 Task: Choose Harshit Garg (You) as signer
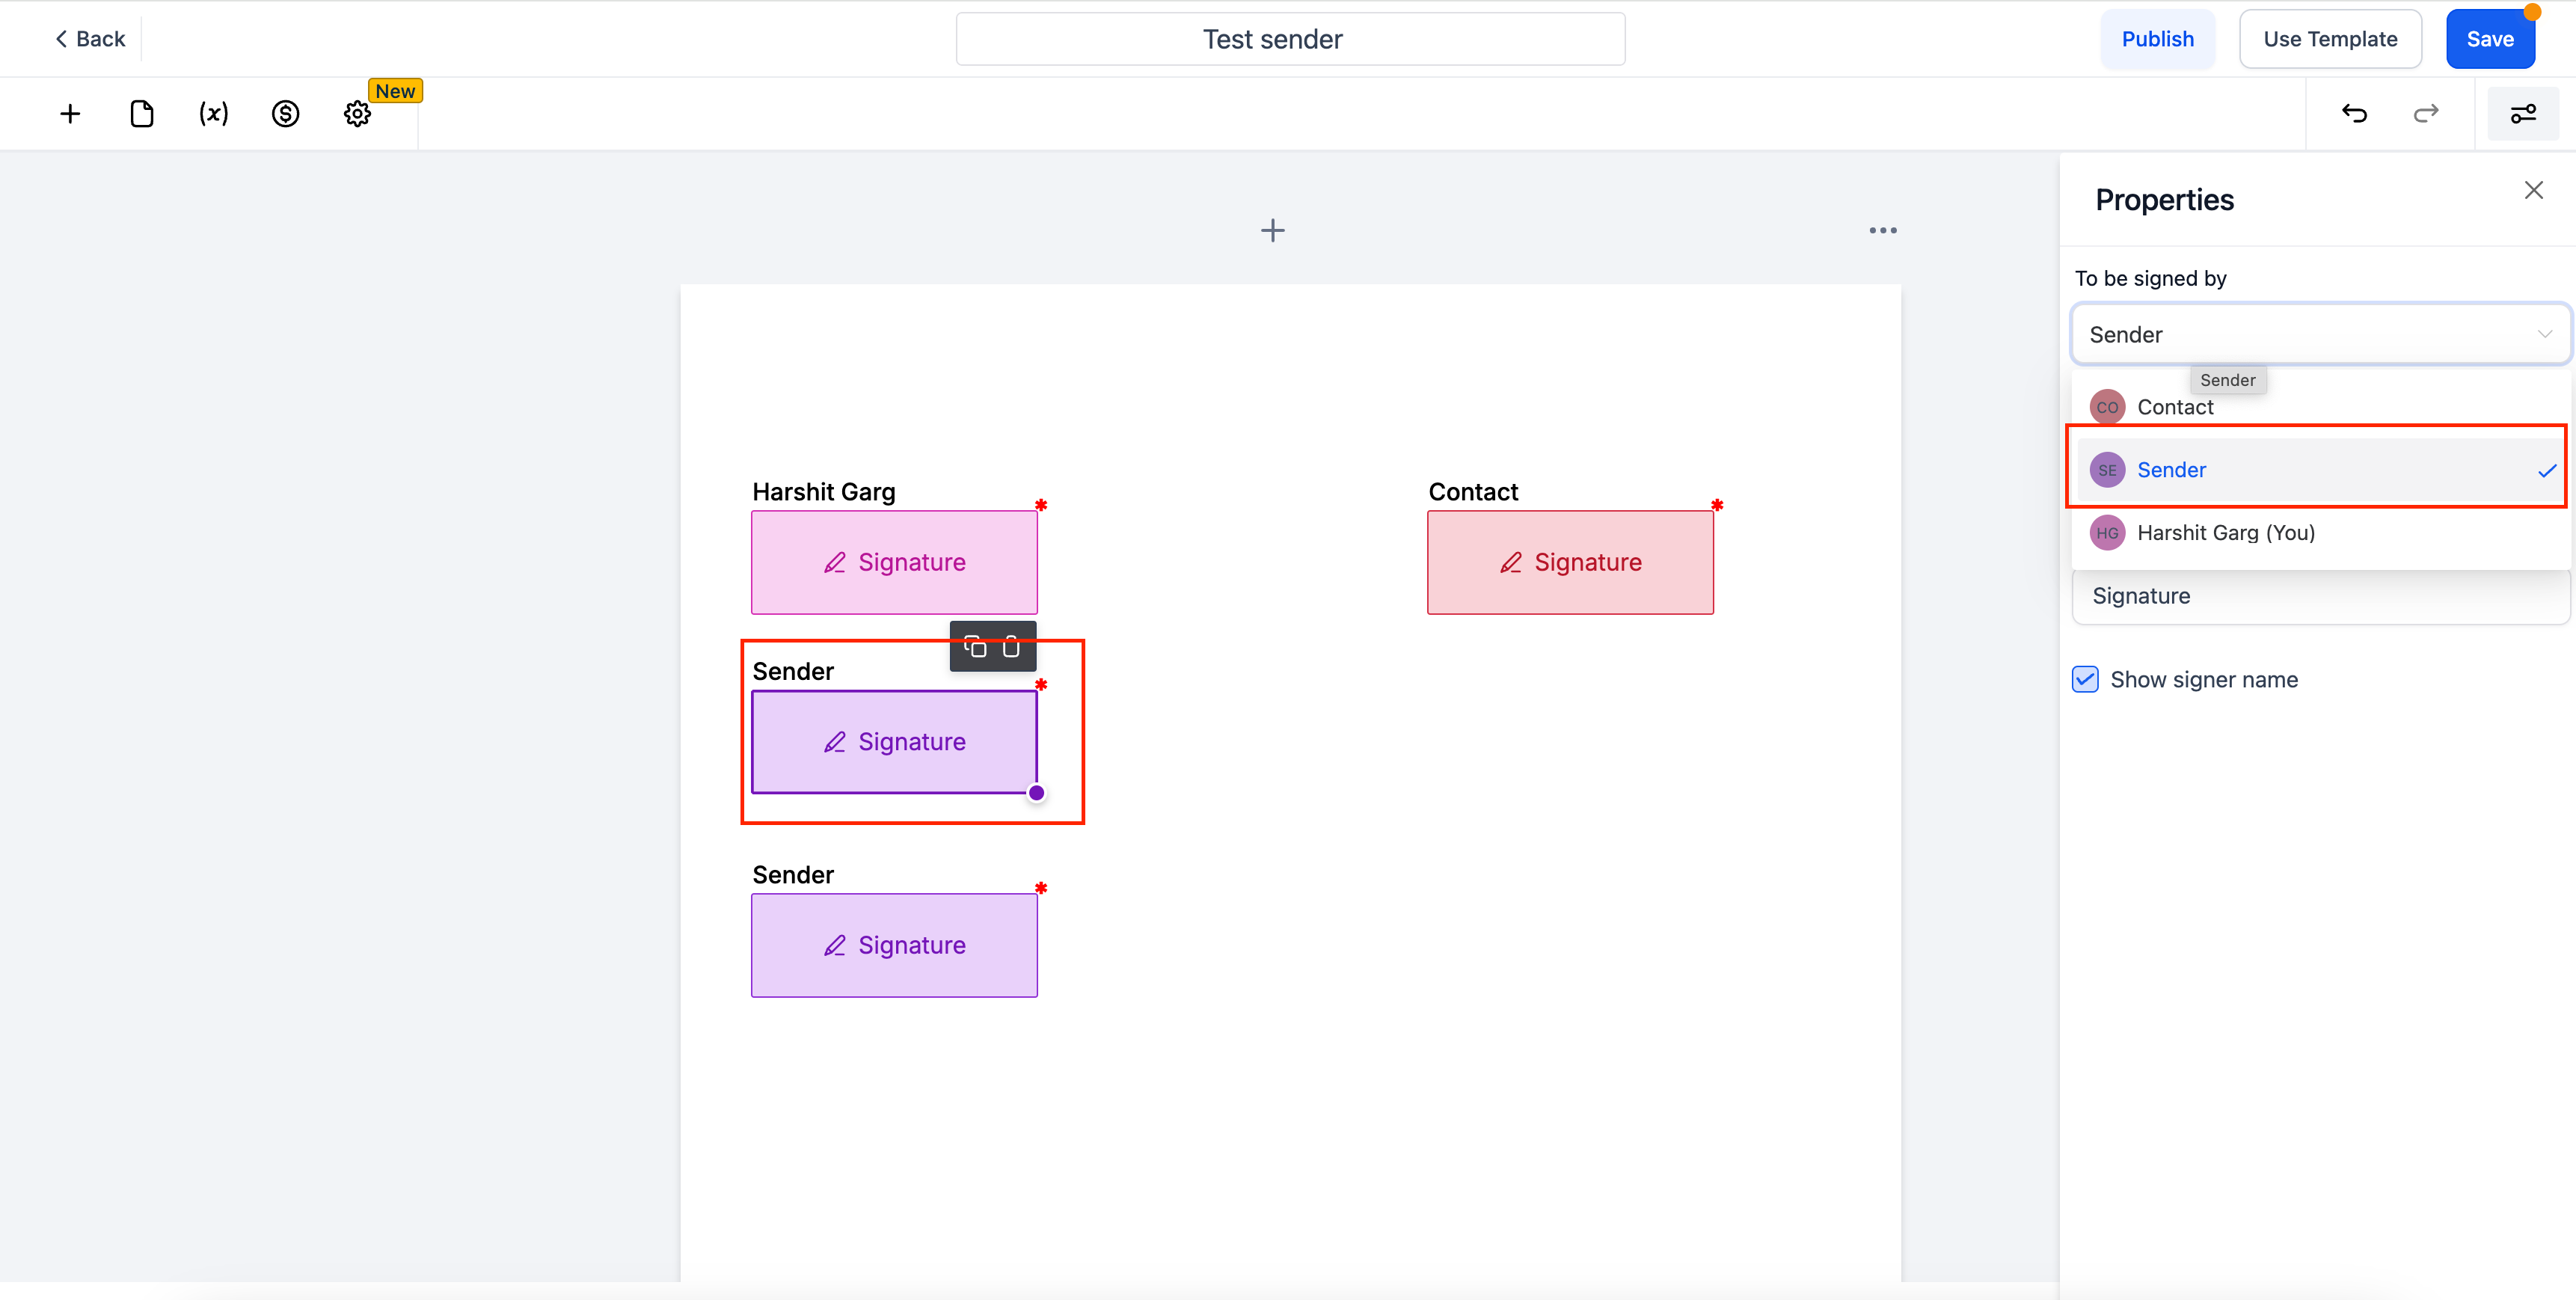point(2225,533)
